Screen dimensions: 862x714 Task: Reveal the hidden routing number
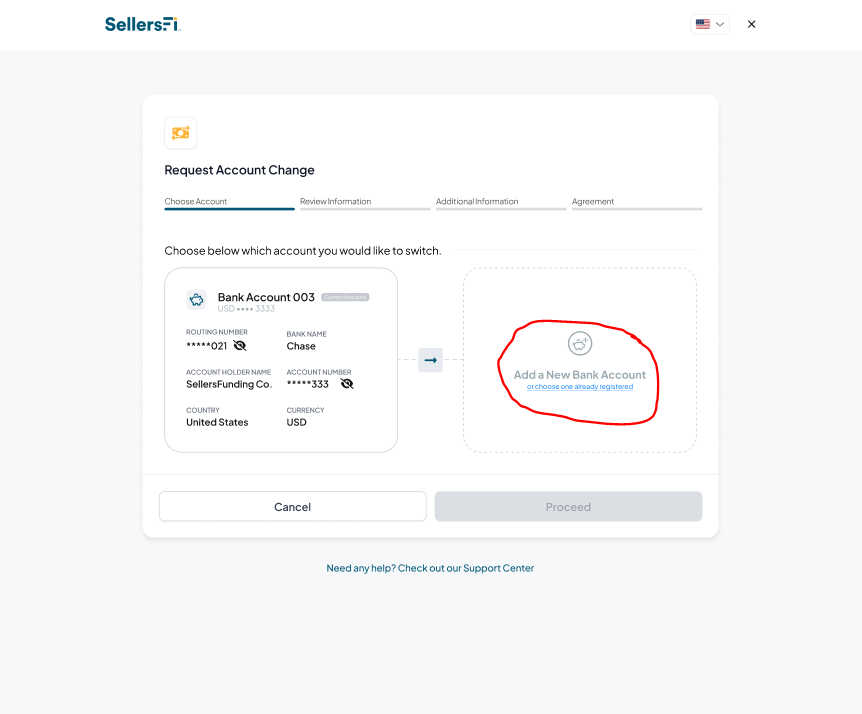[240, 345]
